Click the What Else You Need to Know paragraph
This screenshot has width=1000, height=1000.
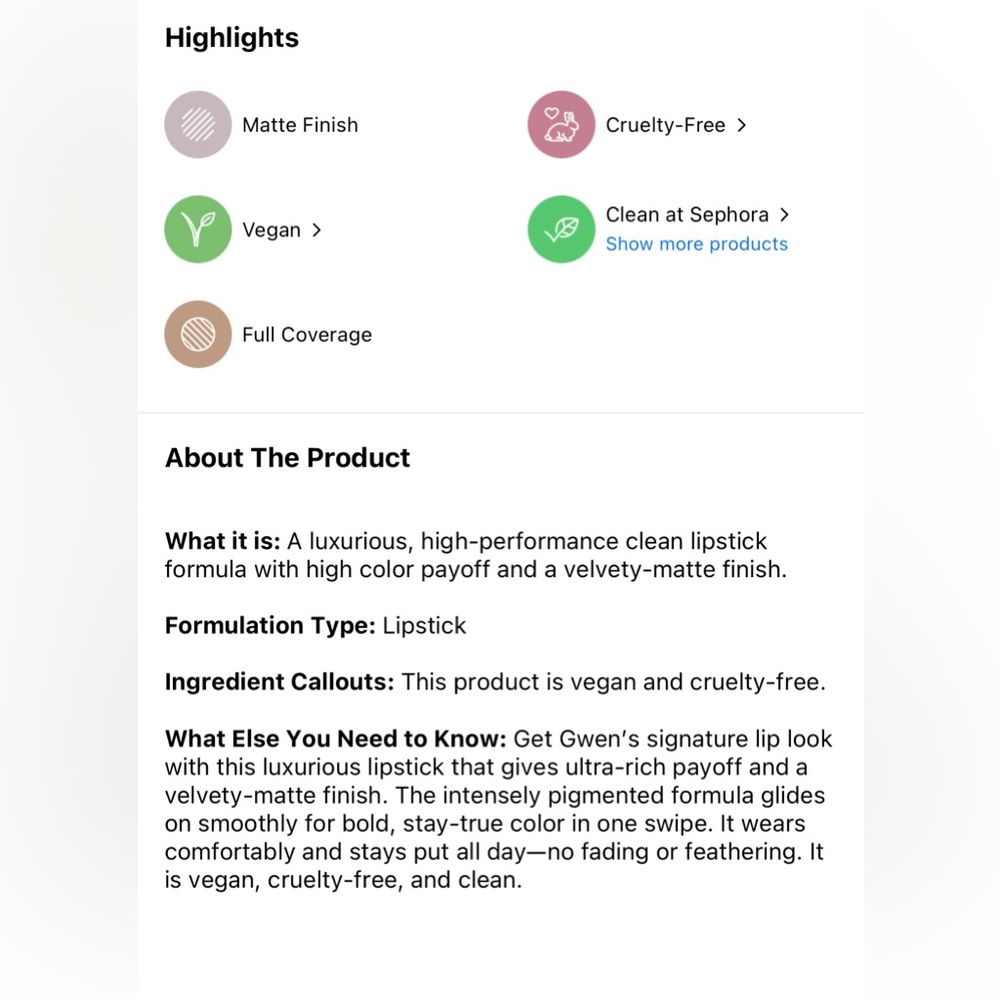(x=498, y=809)
